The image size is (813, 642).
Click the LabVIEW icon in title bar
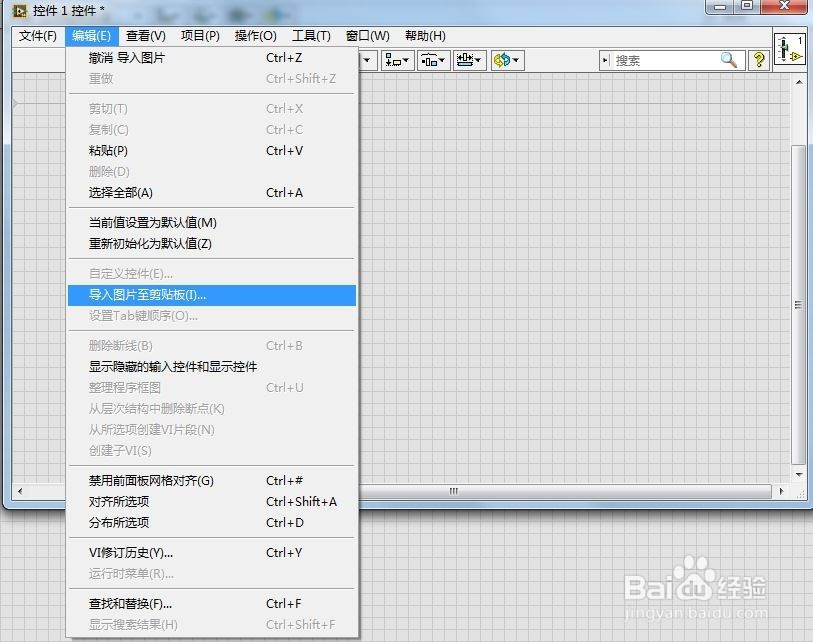click(x=20, y=10)
